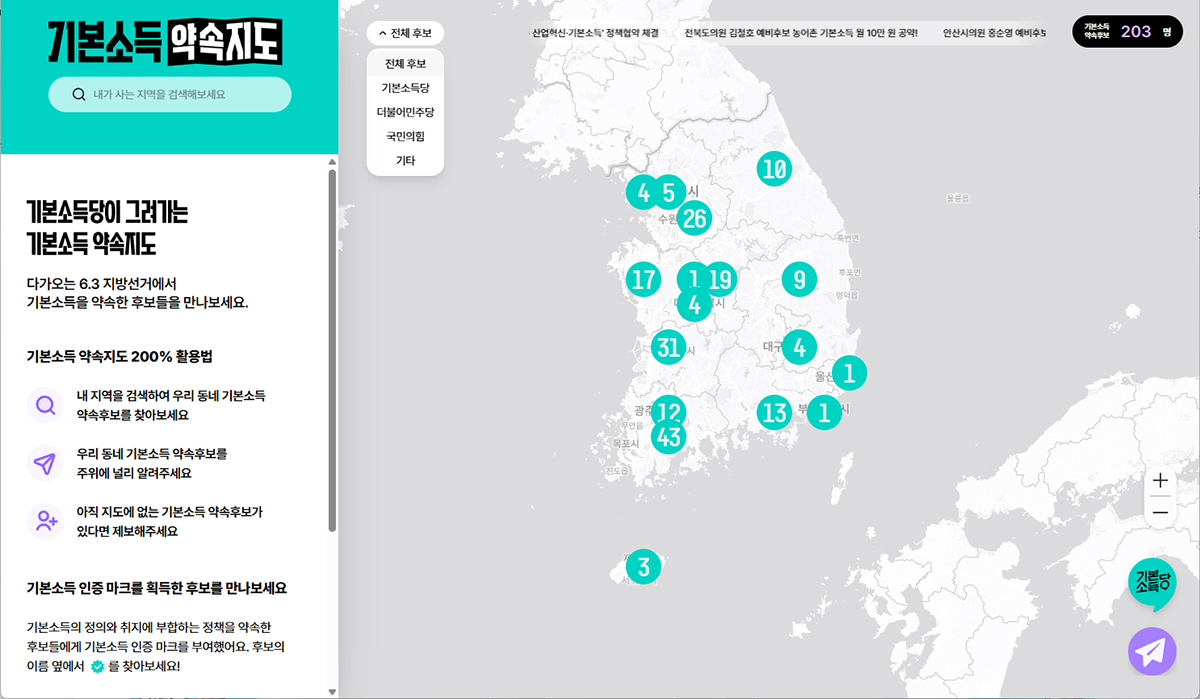Choose 기본소득당 from the party filter

tap(405, 88)
